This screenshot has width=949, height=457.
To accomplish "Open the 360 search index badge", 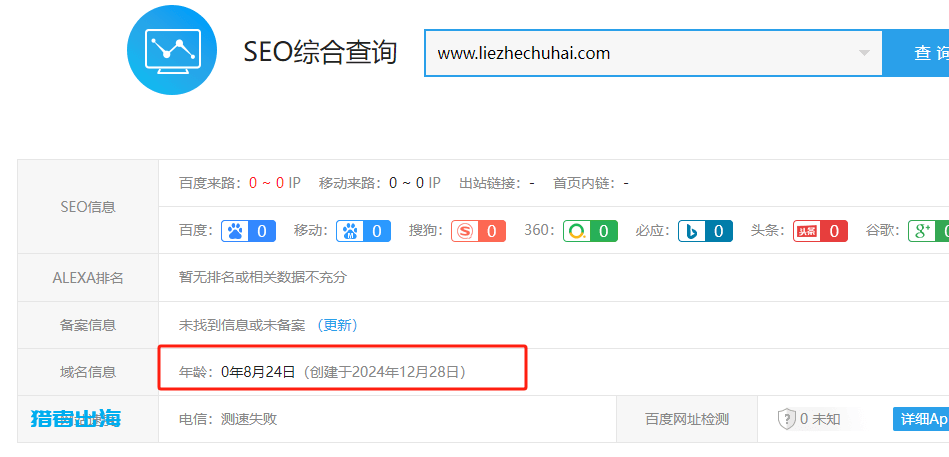I will [590, 231].
